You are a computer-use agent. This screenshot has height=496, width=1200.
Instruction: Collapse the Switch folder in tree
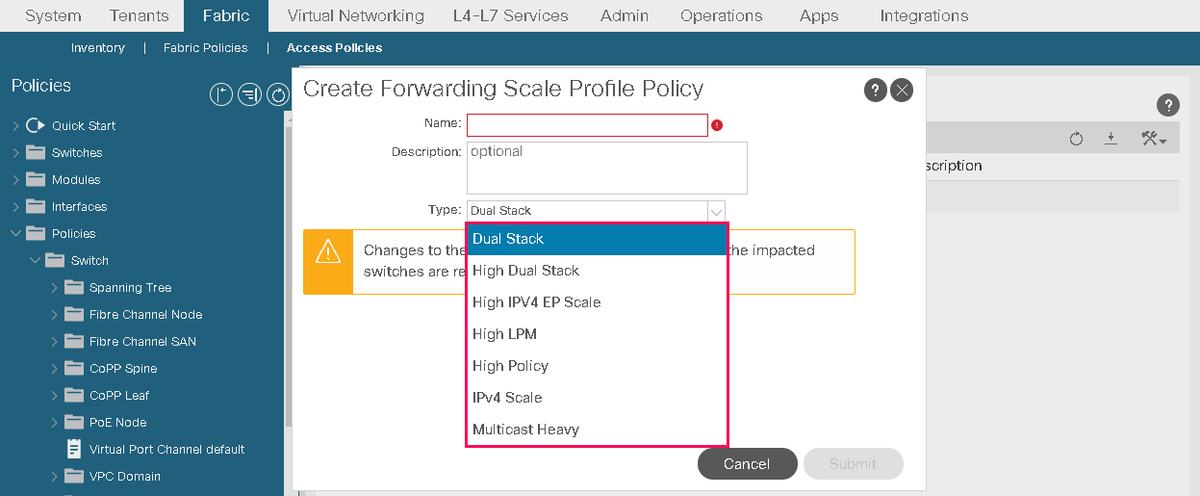click(x=35, y=260)
